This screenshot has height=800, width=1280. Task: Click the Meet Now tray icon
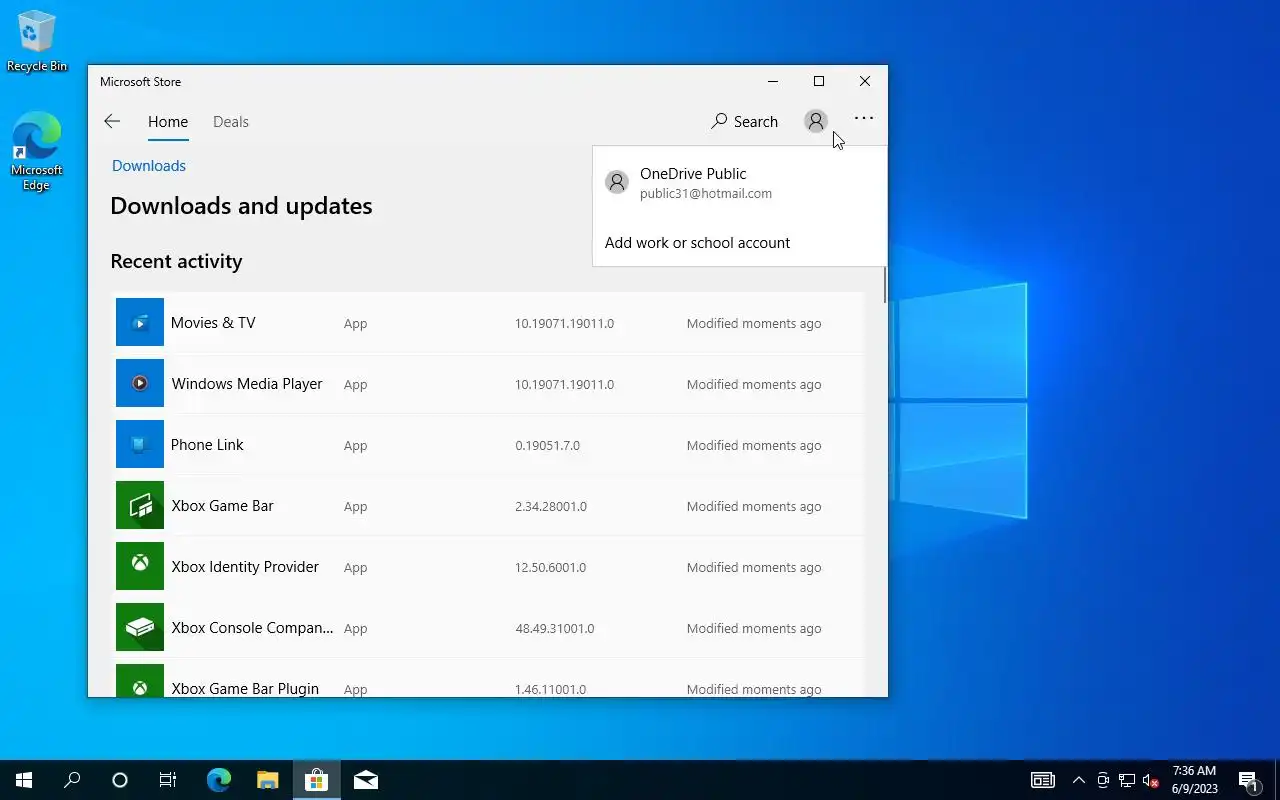pos(1103,780)
